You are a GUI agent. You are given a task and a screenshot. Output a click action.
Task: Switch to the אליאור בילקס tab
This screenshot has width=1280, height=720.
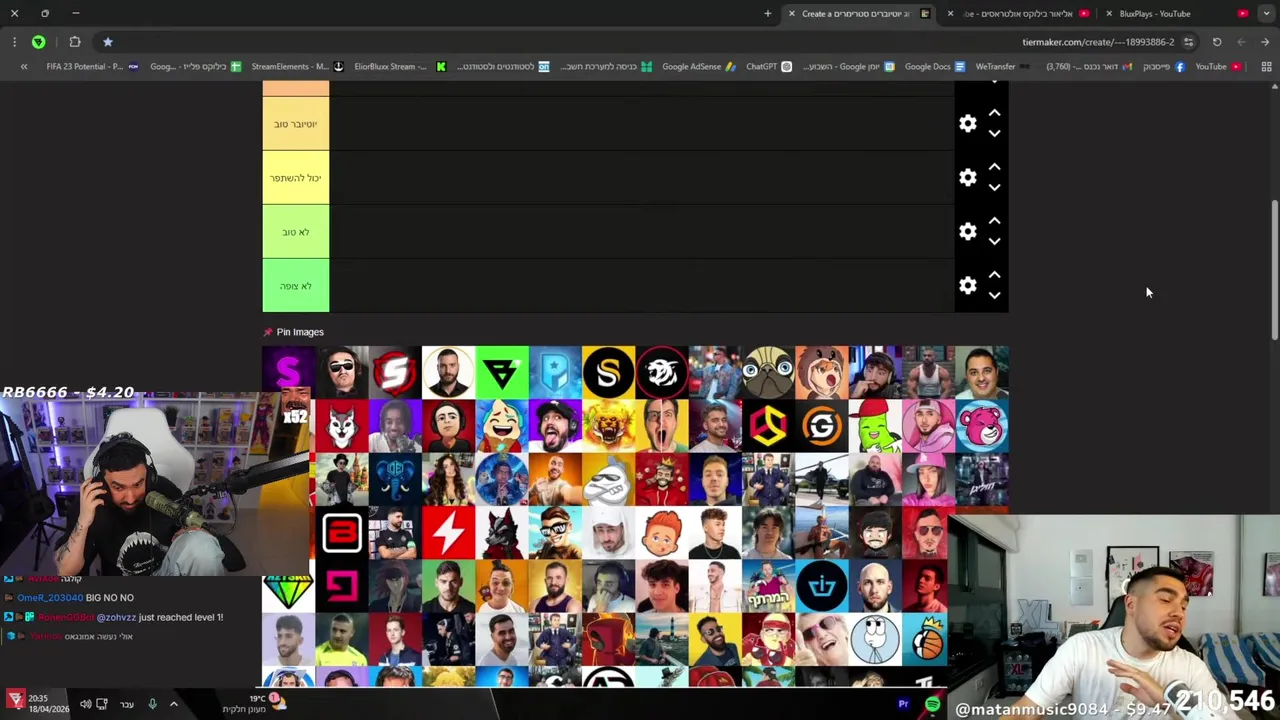pyautogui.click(x=1018, y=14)
